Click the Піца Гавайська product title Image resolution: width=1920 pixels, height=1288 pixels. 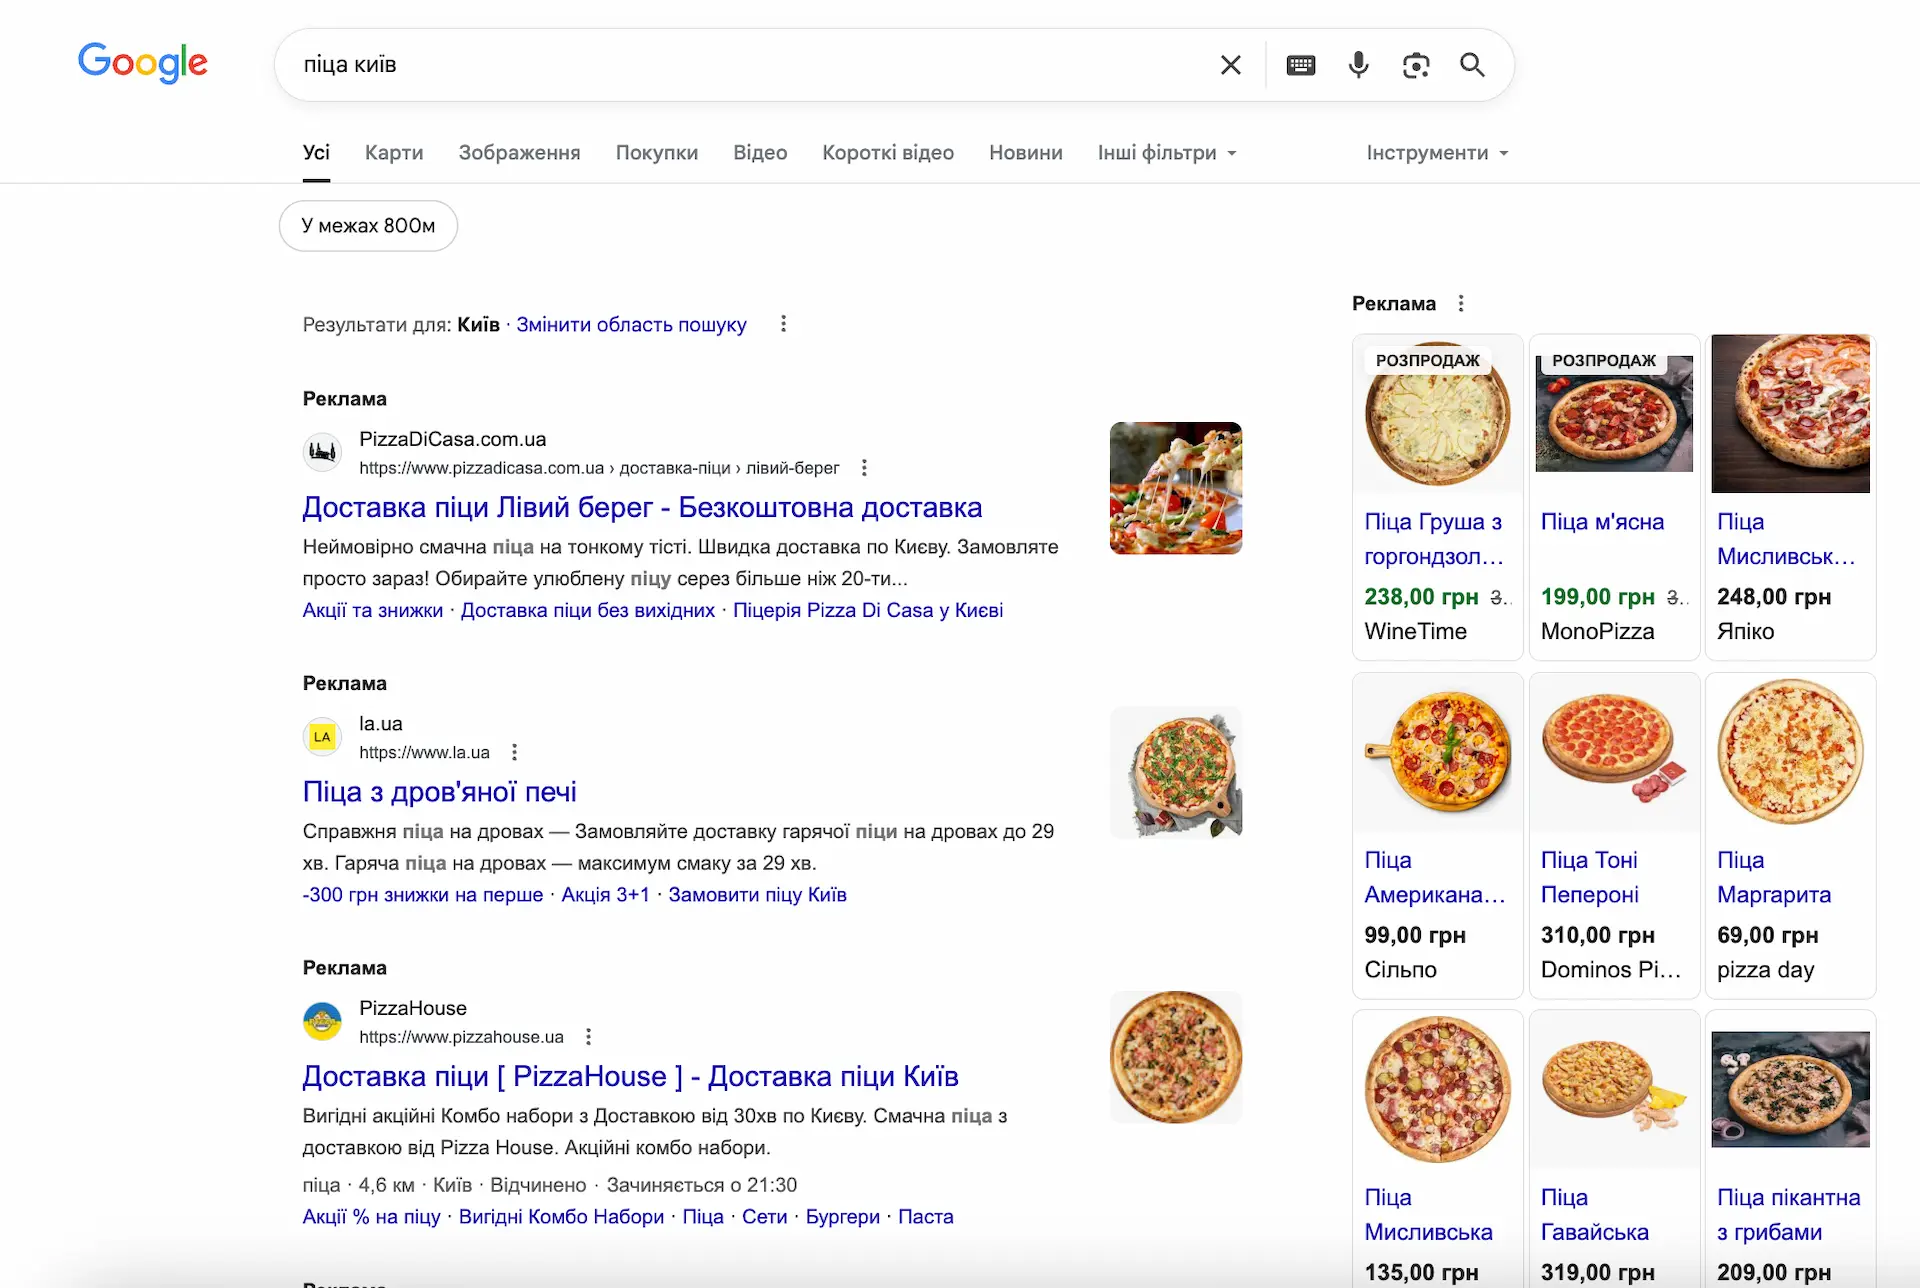point(1595,1215)
